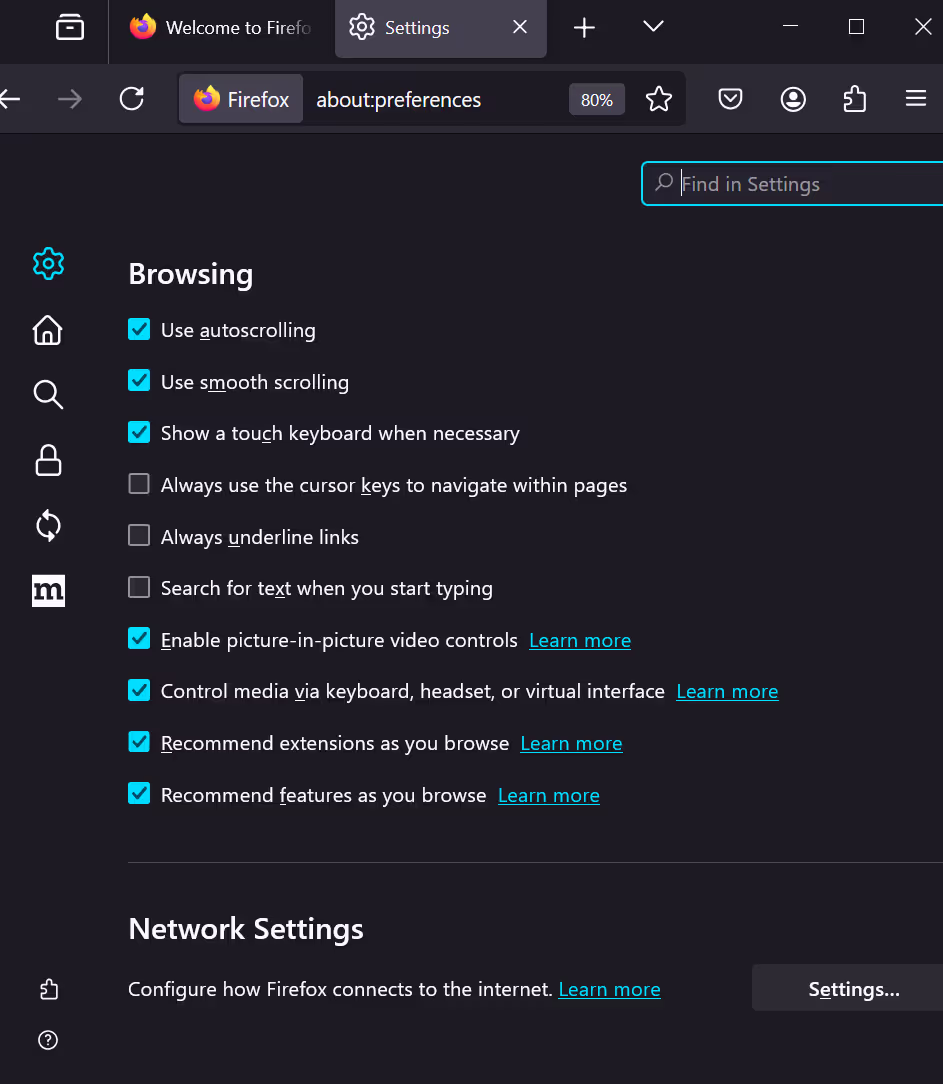Open More from Mozilla category
The height and width of the screenshot is (1084, 943).
pos(48,590)
